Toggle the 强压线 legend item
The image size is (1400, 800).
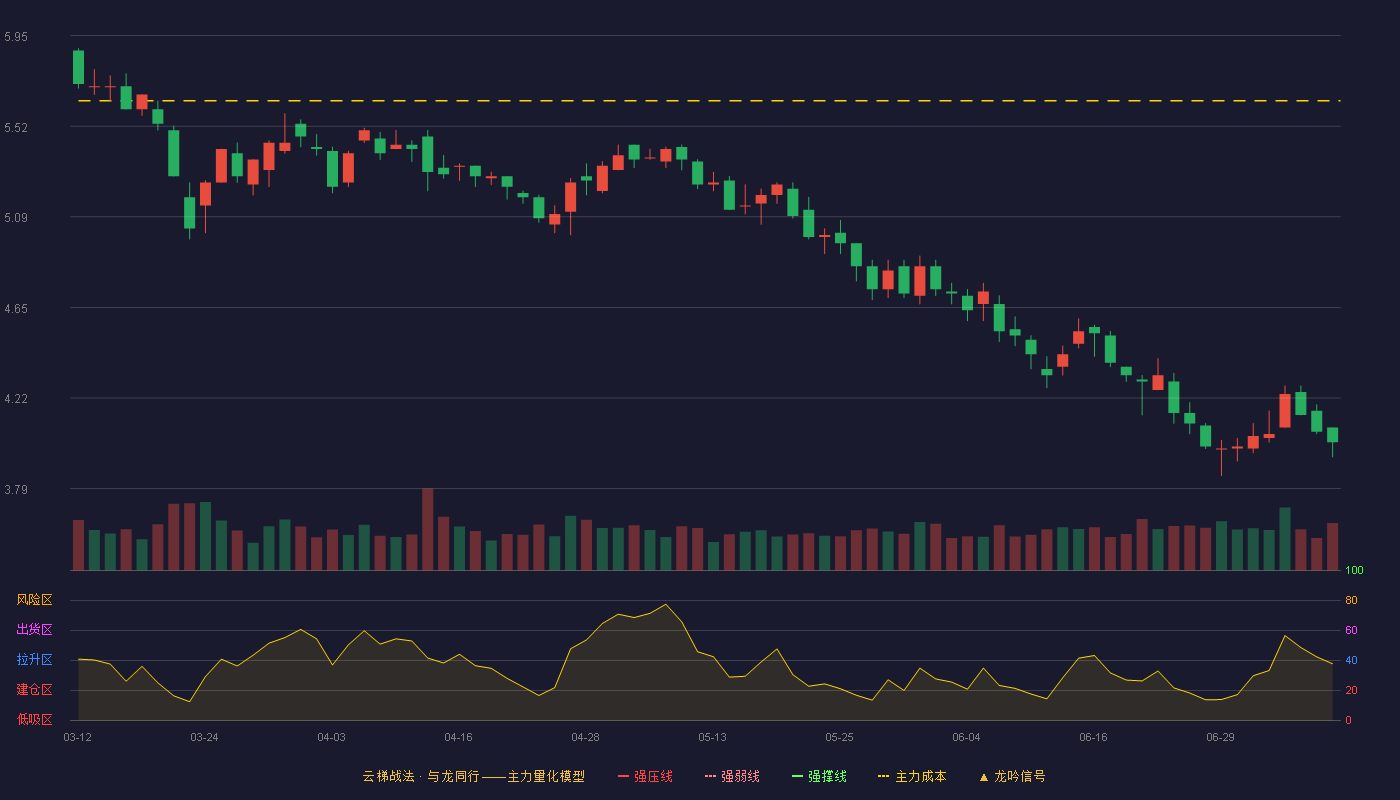645,776
